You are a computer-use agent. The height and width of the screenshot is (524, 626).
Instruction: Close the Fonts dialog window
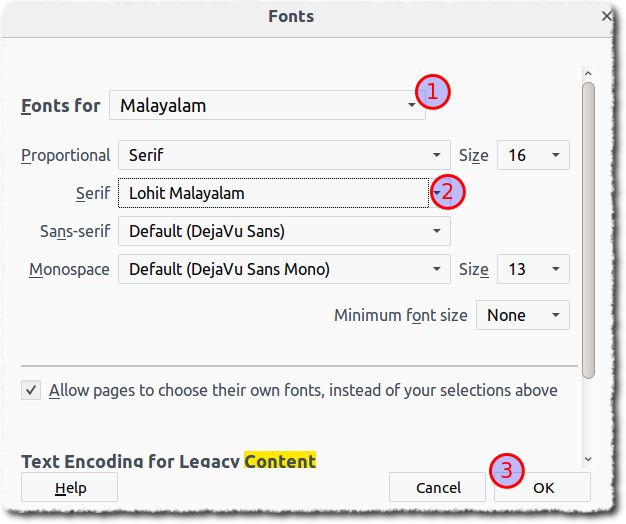click(x=607, y=16)
